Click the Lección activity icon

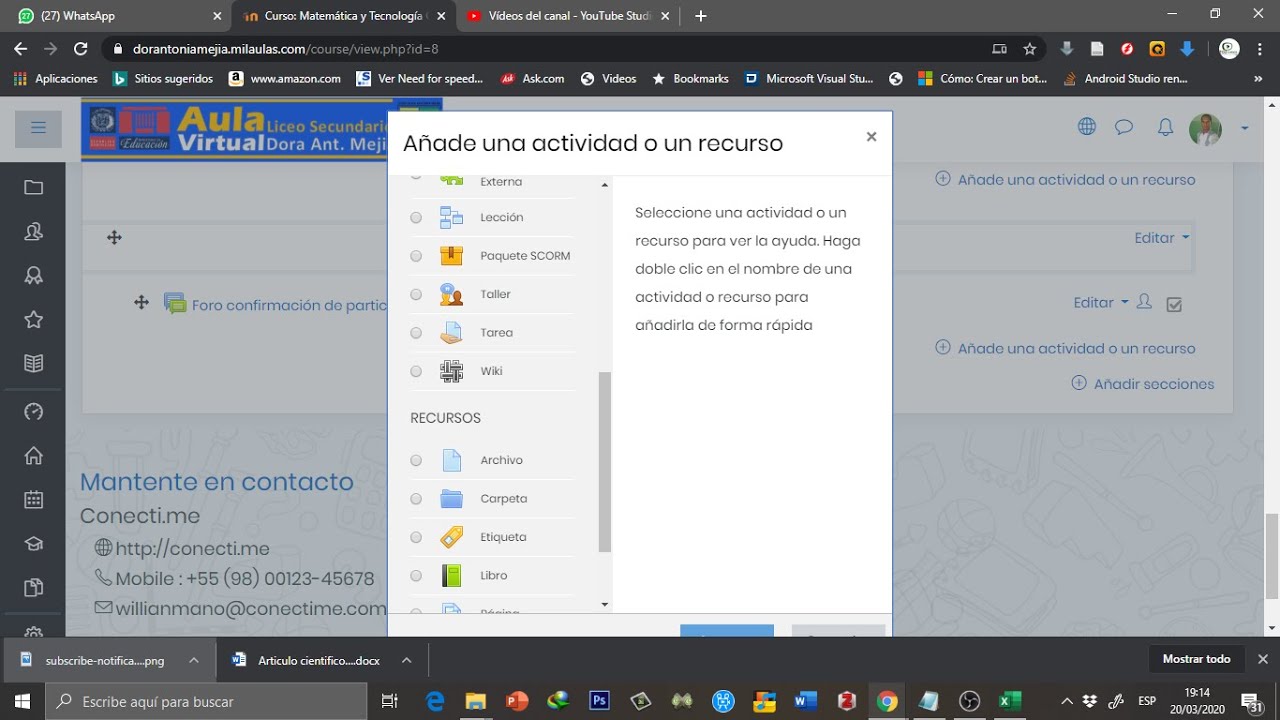tap(452, 217)
